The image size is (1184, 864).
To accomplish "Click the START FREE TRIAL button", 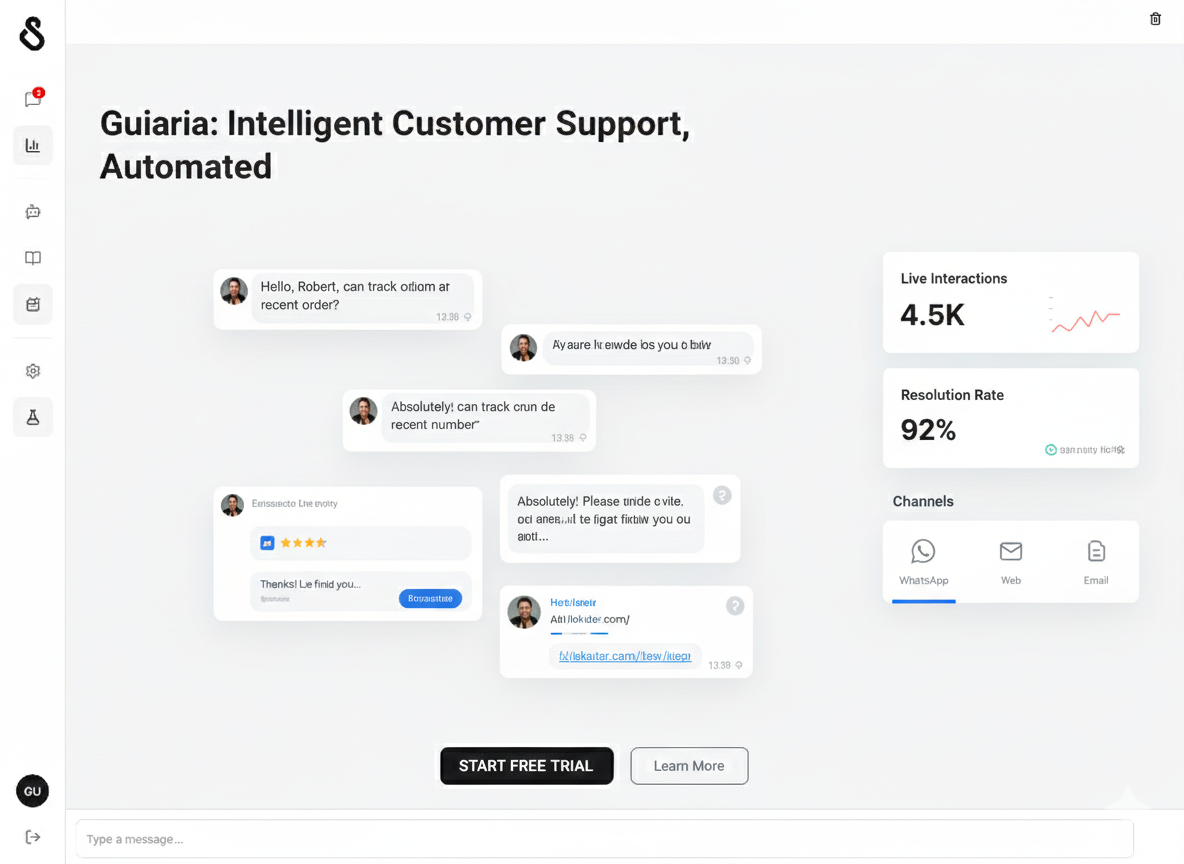I will click(526, 766).
